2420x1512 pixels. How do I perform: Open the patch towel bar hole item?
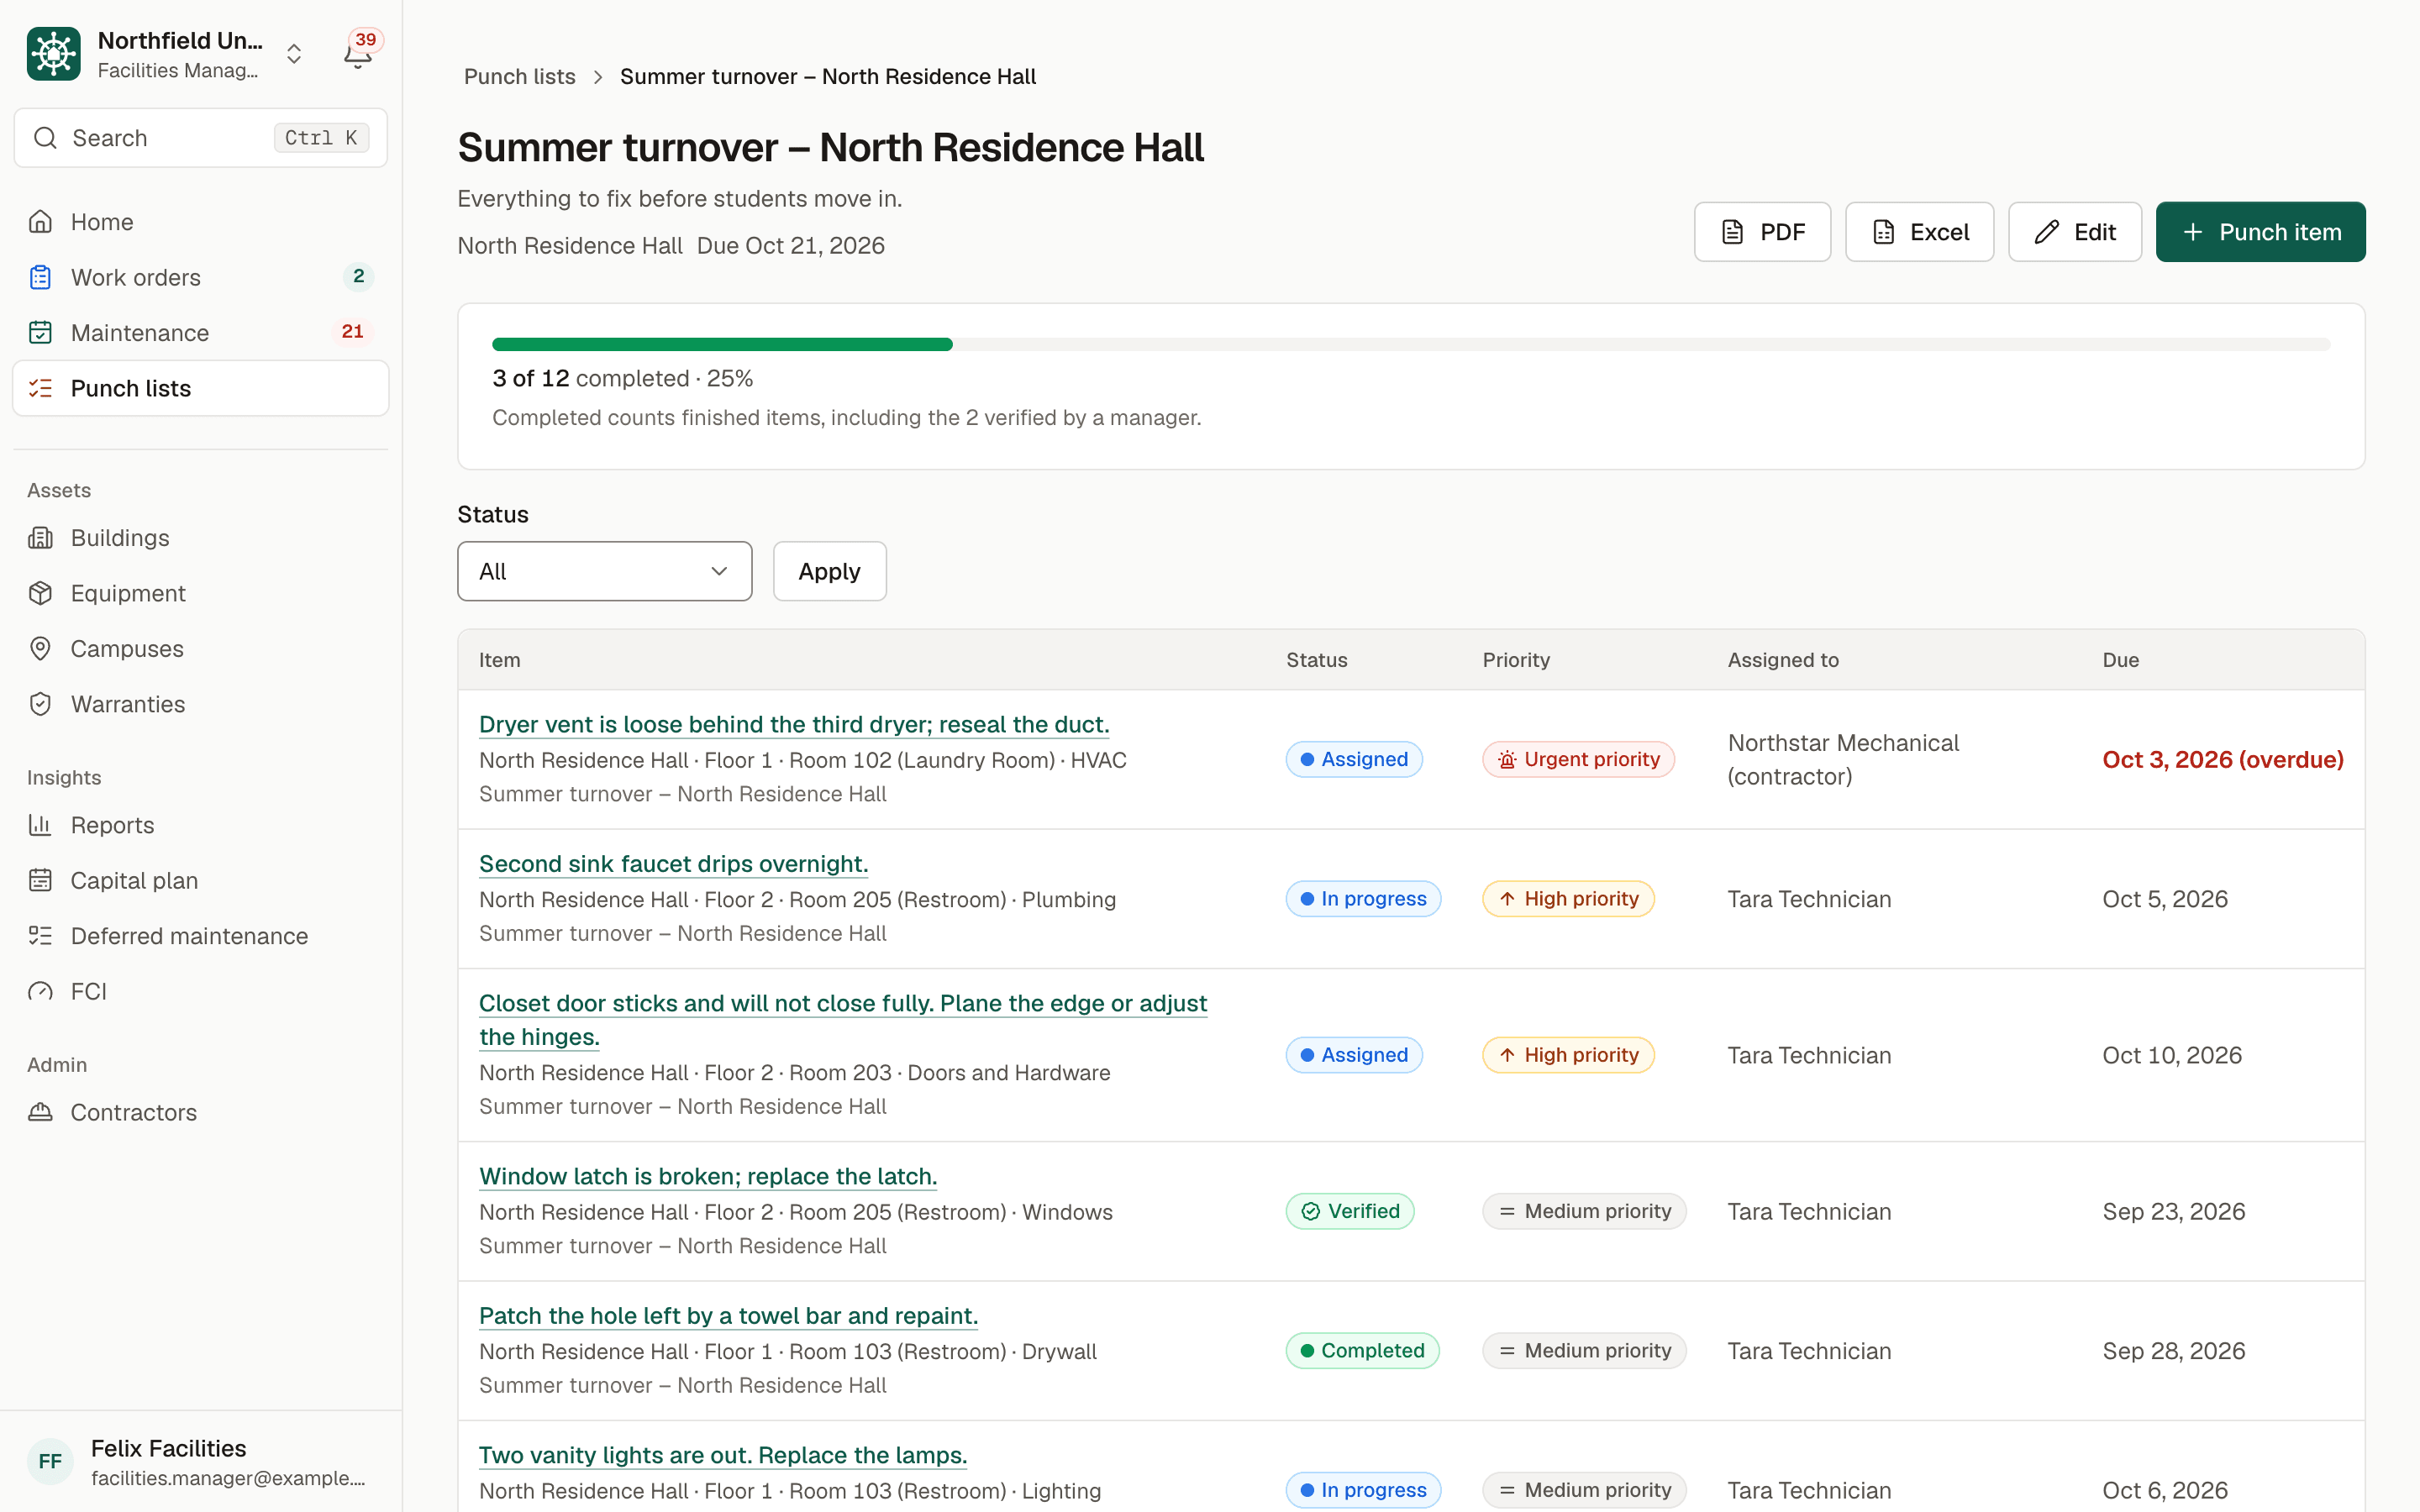tap(728, 1315)
